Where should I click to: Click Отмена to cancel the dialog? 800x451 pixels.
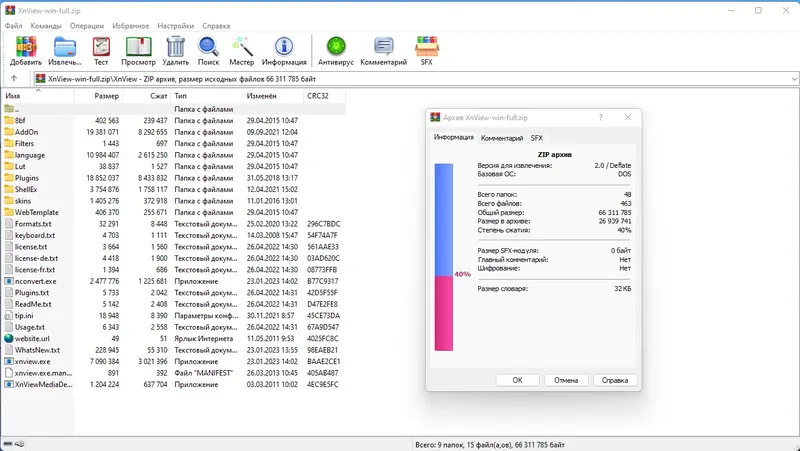[x=566, y=380]
